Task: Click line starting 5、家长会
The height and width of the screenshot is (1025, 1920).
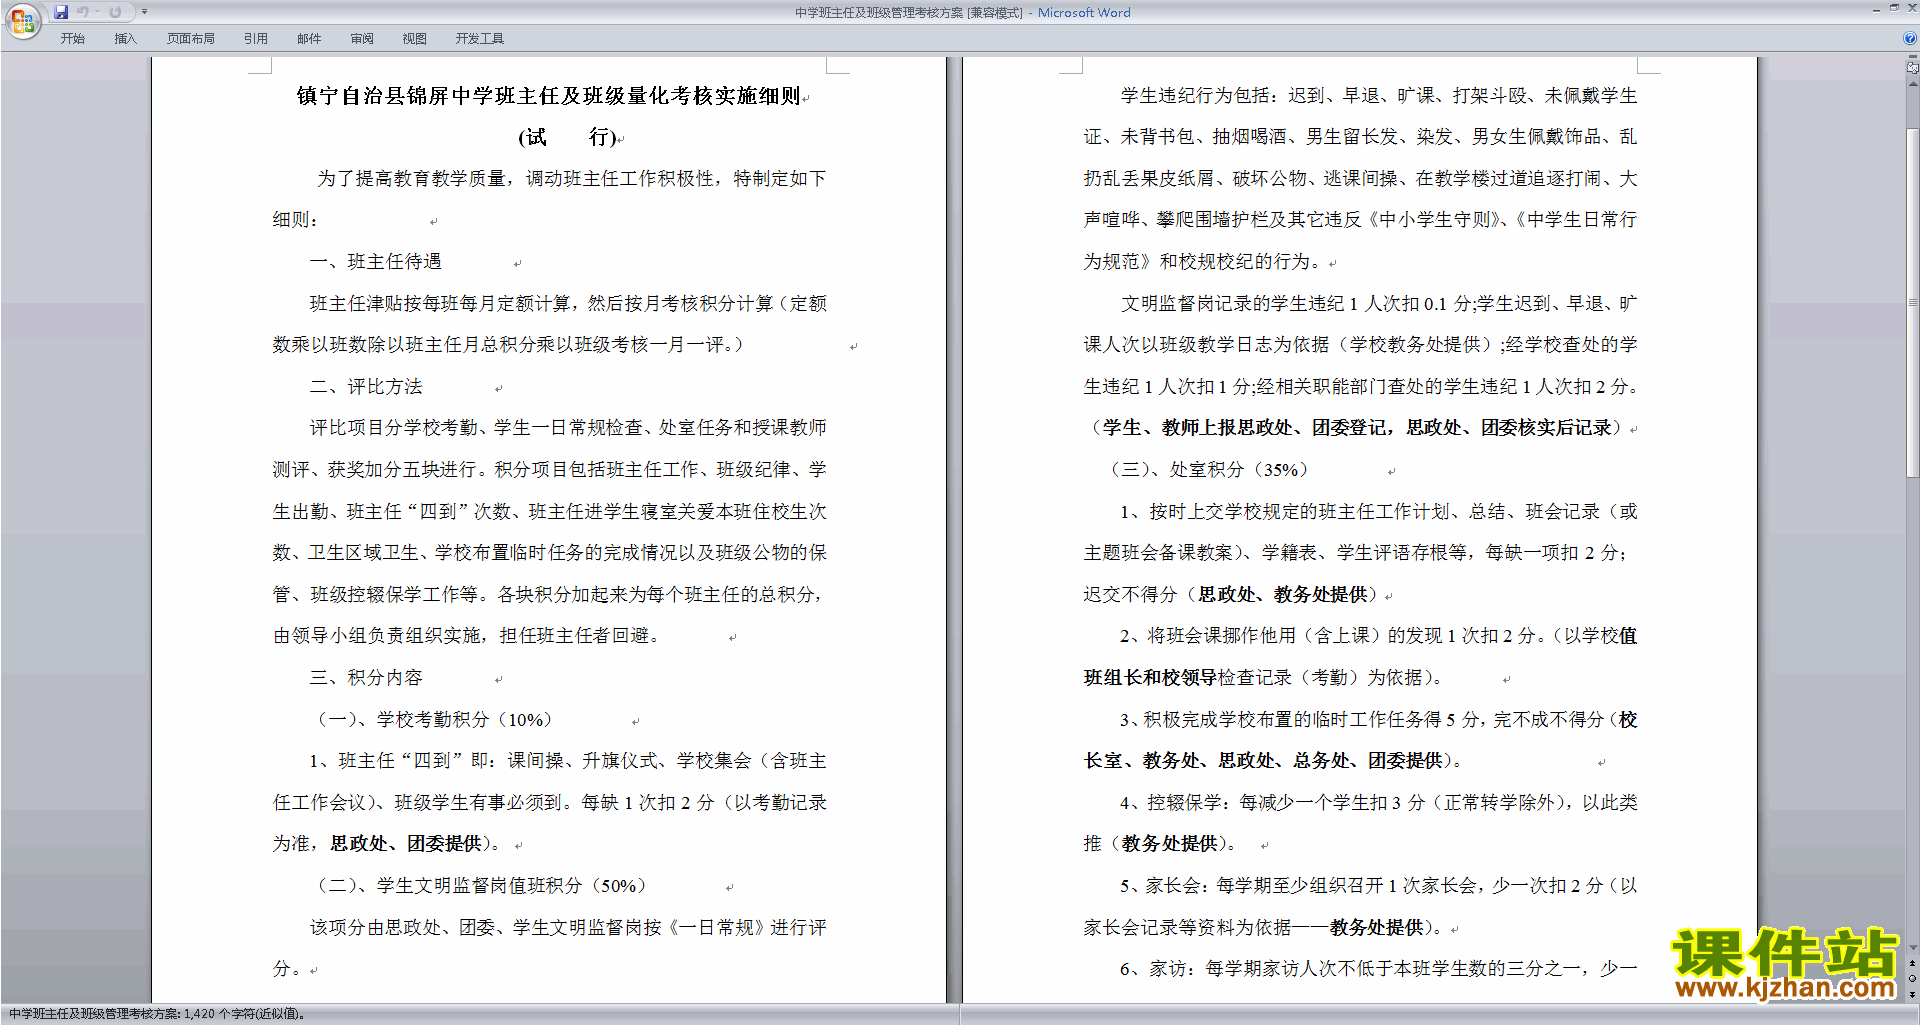Action: point(1379,886)
